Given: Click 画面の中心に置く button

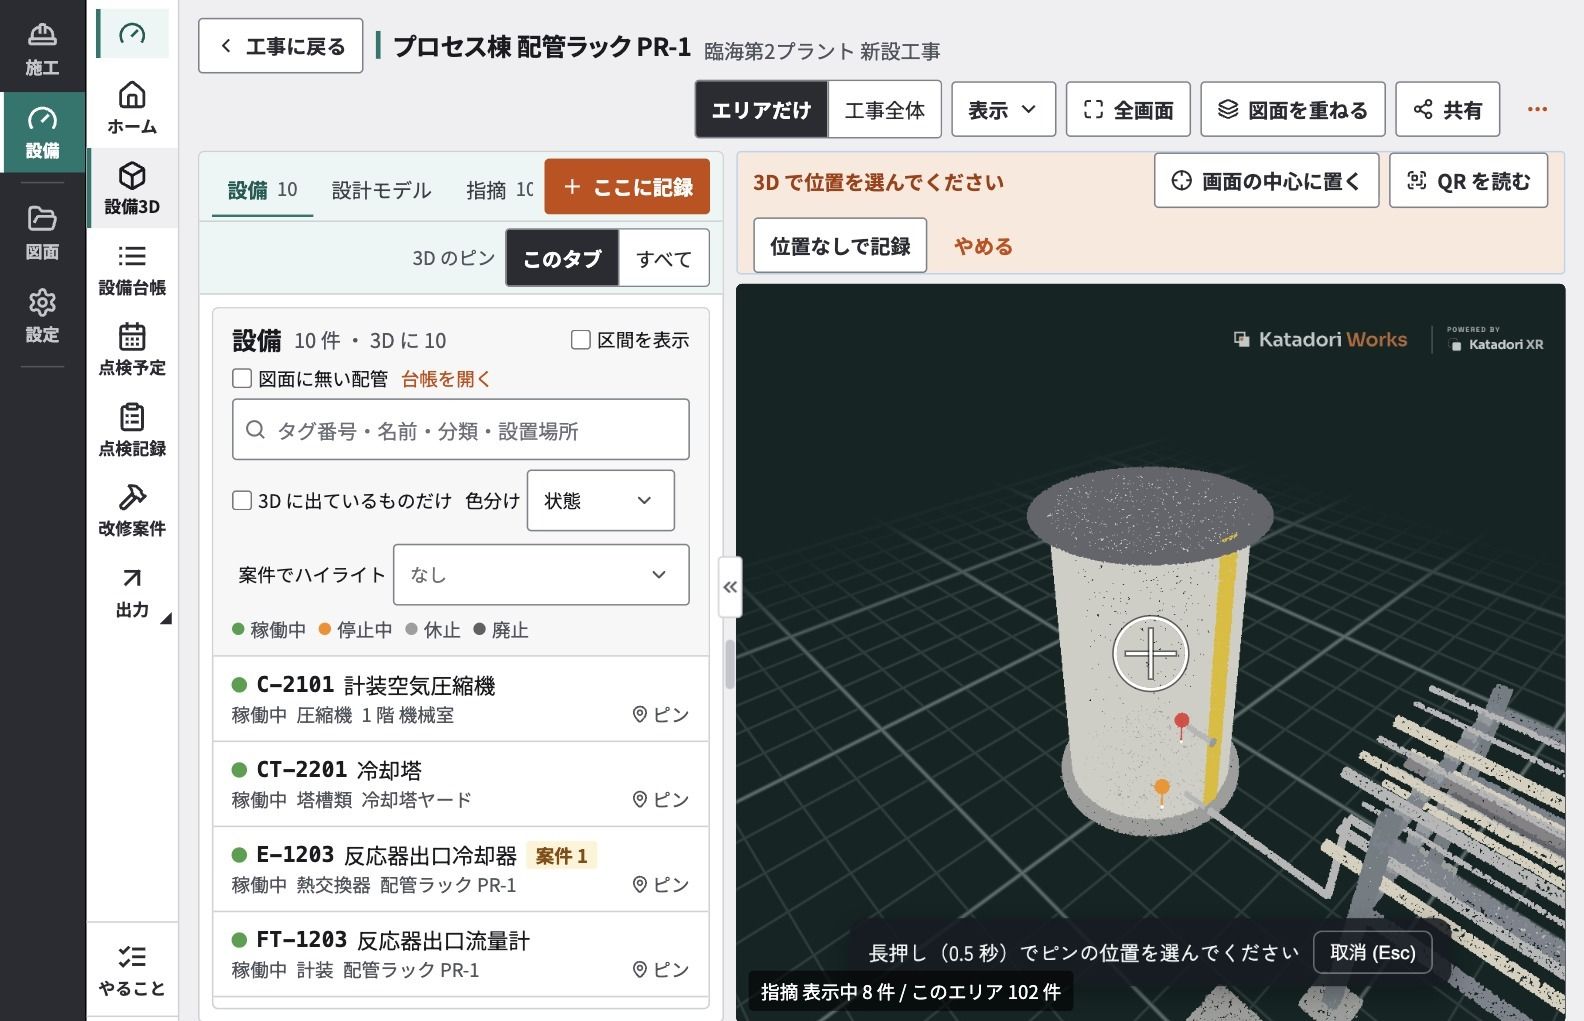Looking at the screenshot, I should point(1266,181).
